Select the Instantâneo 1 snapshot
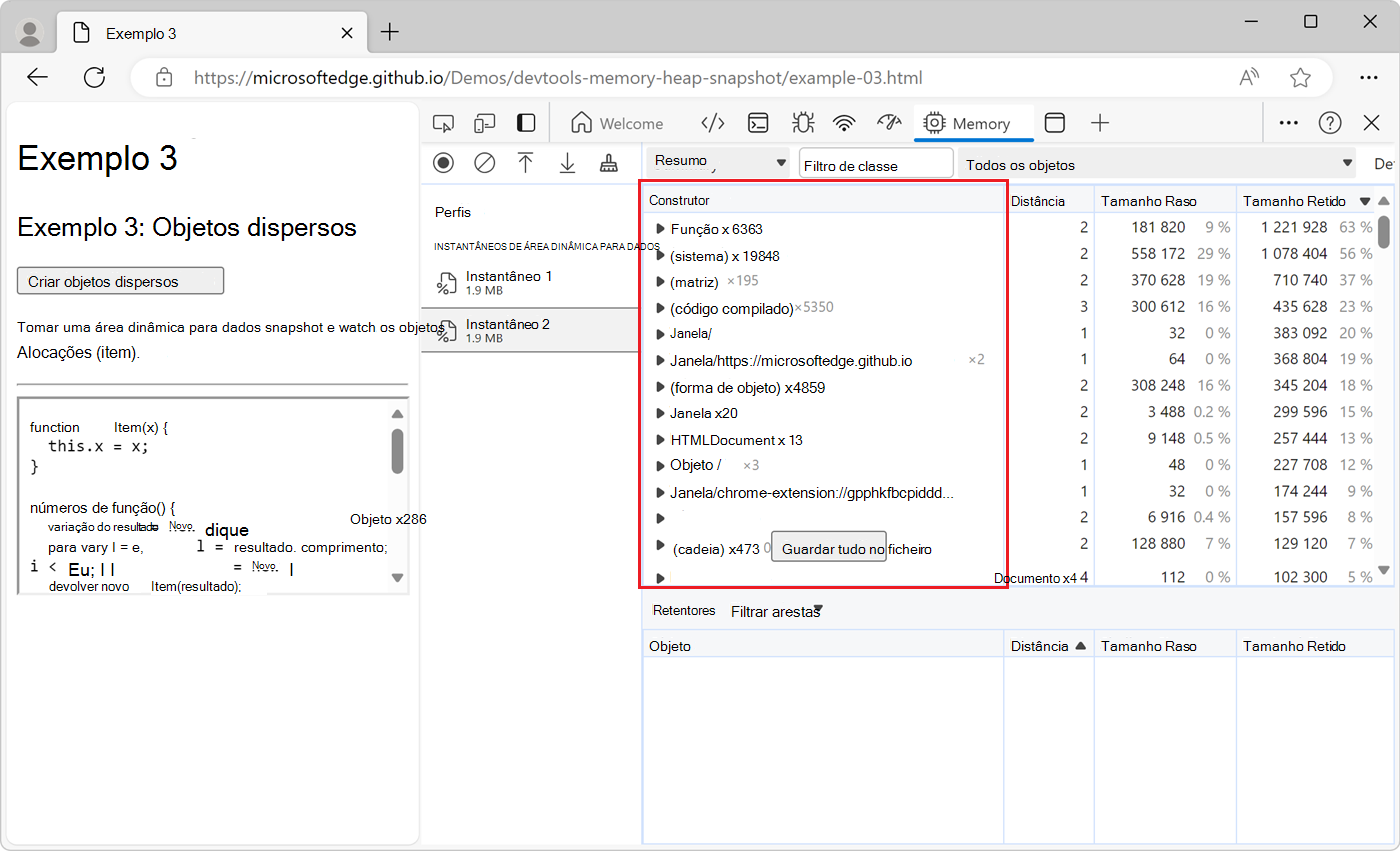This screenshot has width=1400, height=851. point(508,281)
